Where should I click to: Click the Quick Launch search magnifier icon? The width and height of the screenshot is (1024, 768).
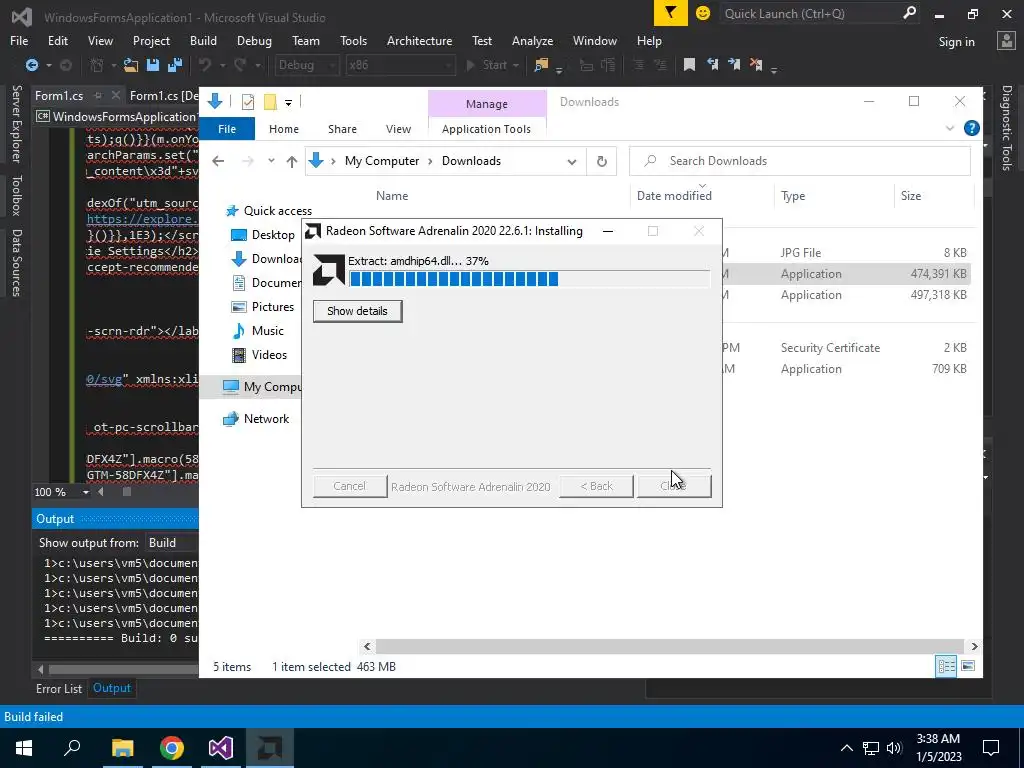click(x=909, y=13)
